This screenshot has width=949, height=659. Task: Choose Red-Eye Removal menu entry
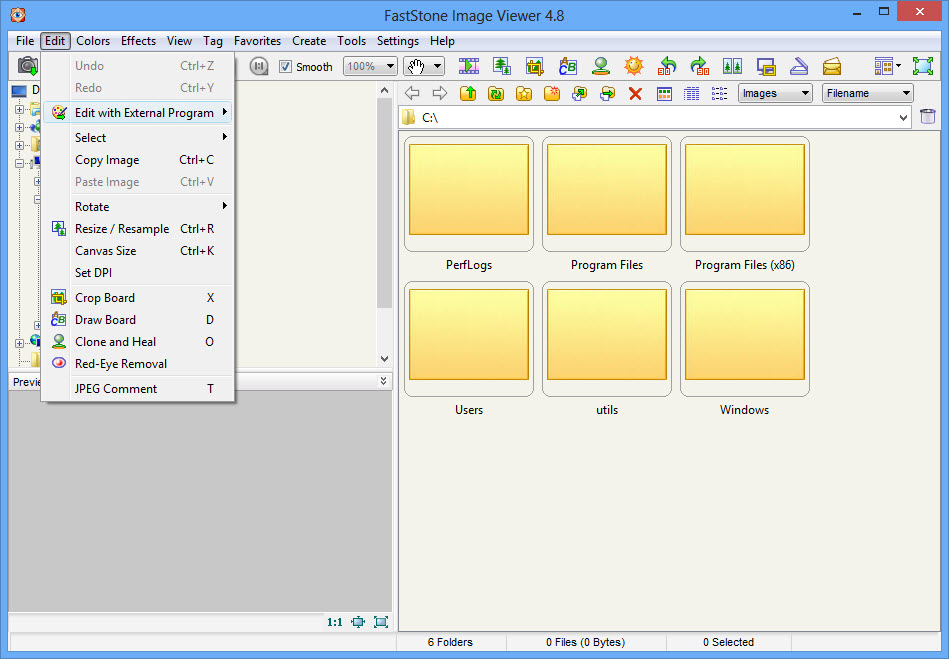[x=138, y=364]
